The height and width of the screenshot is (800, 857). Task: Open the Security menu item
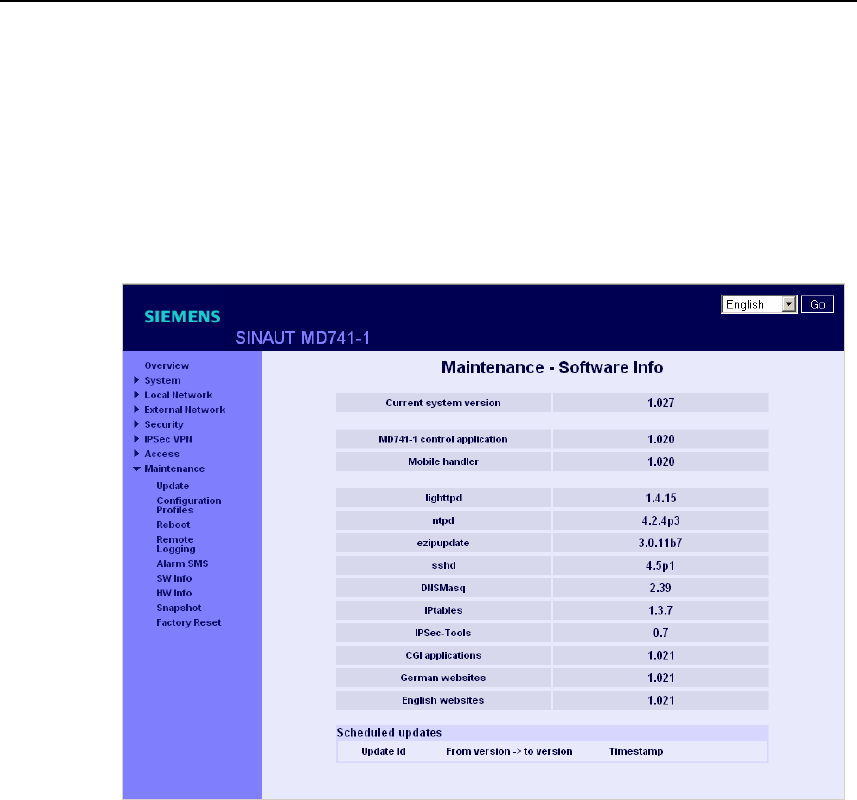(x=164, y=425)
